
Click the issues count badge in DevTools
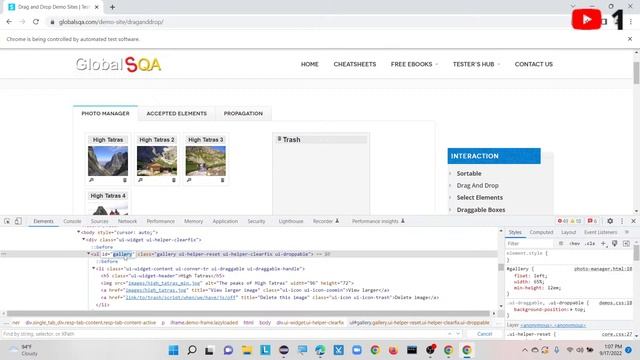coord(592,221)
